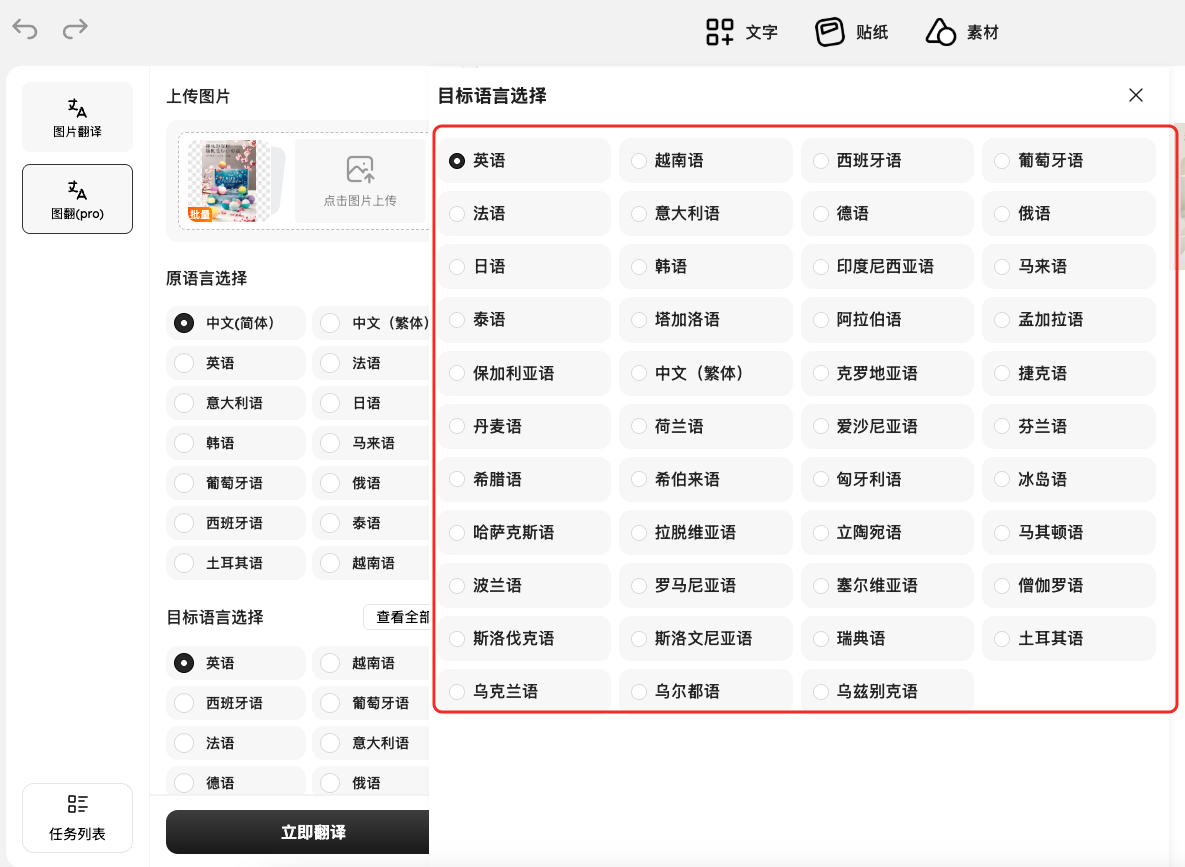The height and width of the screenshot is (867, 1185).
Task: Select 越南语 in the target language popup
Action: pos(706,160)
